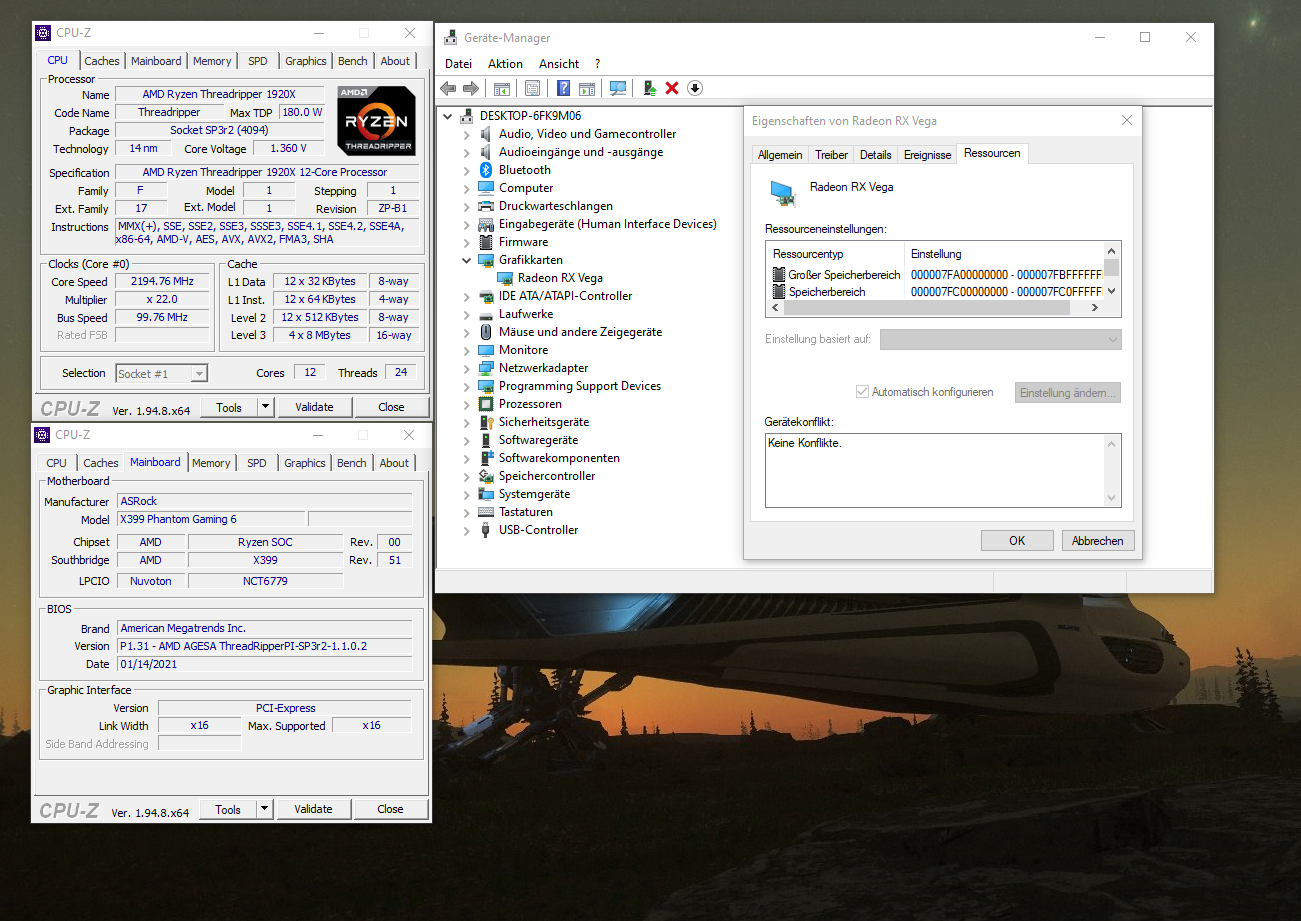The width and height of the screenshot is (1301, 921).
Task: Click the Einstellung ändern button
Action: point(1068,393)
